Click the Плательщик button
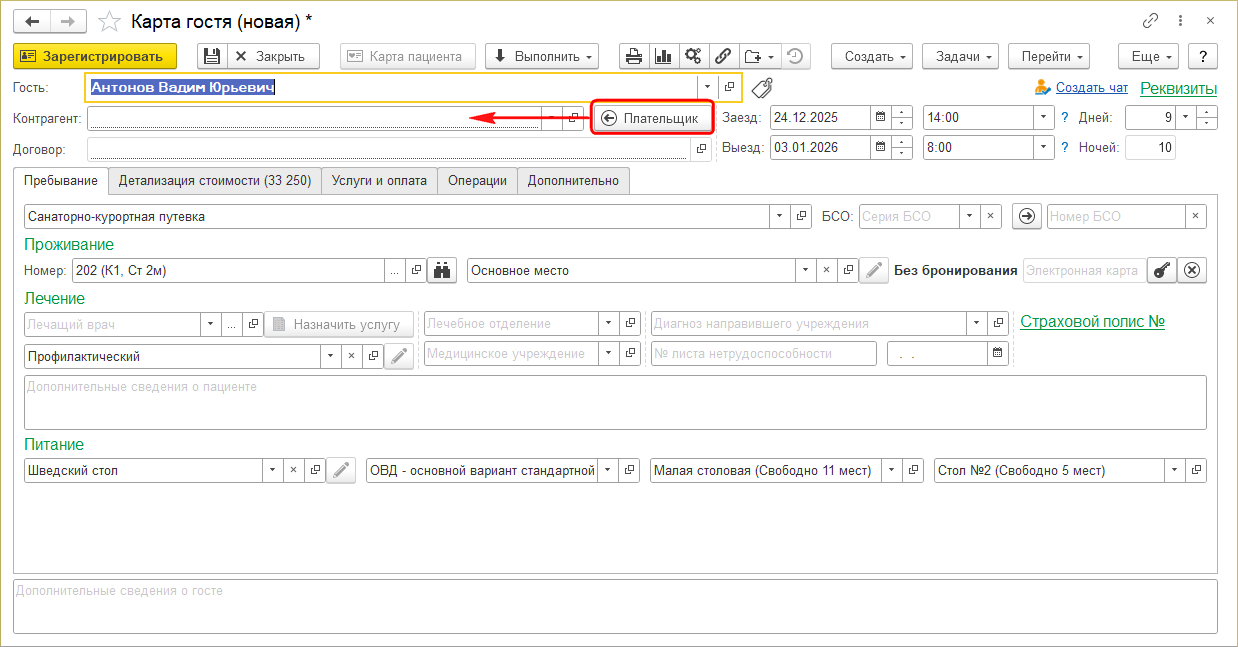Viewport: 1238px width, 647px height. (651, 118)
